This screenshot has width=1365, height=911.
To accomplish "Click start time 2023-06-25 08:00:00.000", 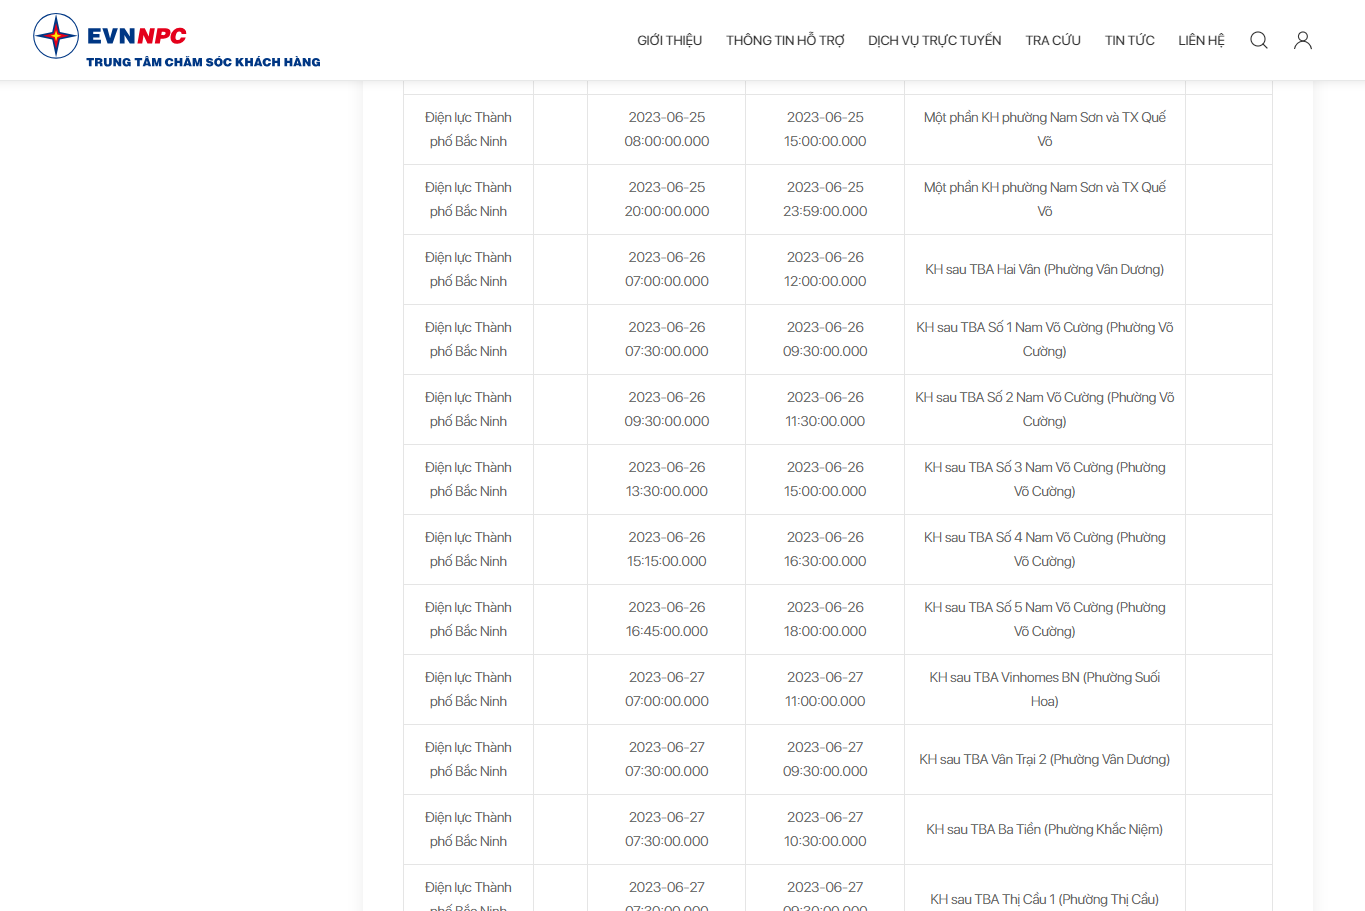I will click(667, 130).
